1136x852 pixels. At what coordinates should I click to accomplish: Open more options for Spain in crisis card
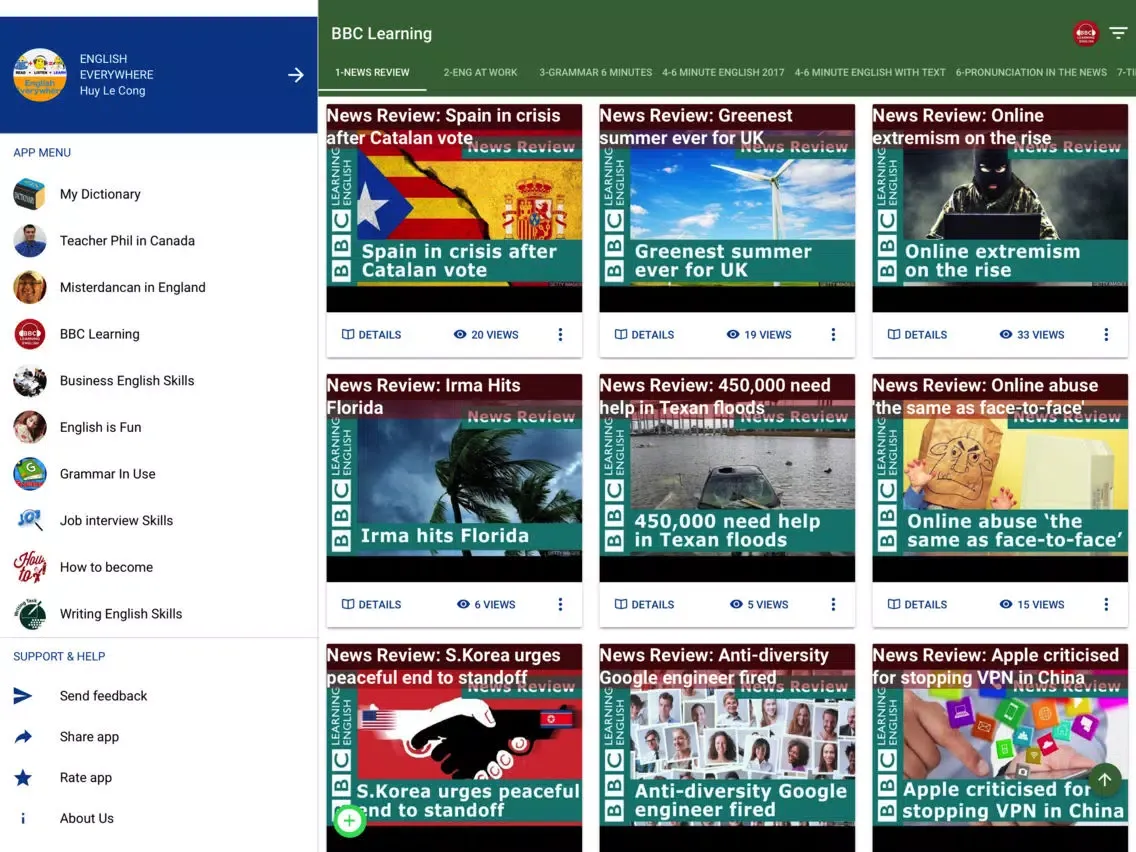click(560, 335)
